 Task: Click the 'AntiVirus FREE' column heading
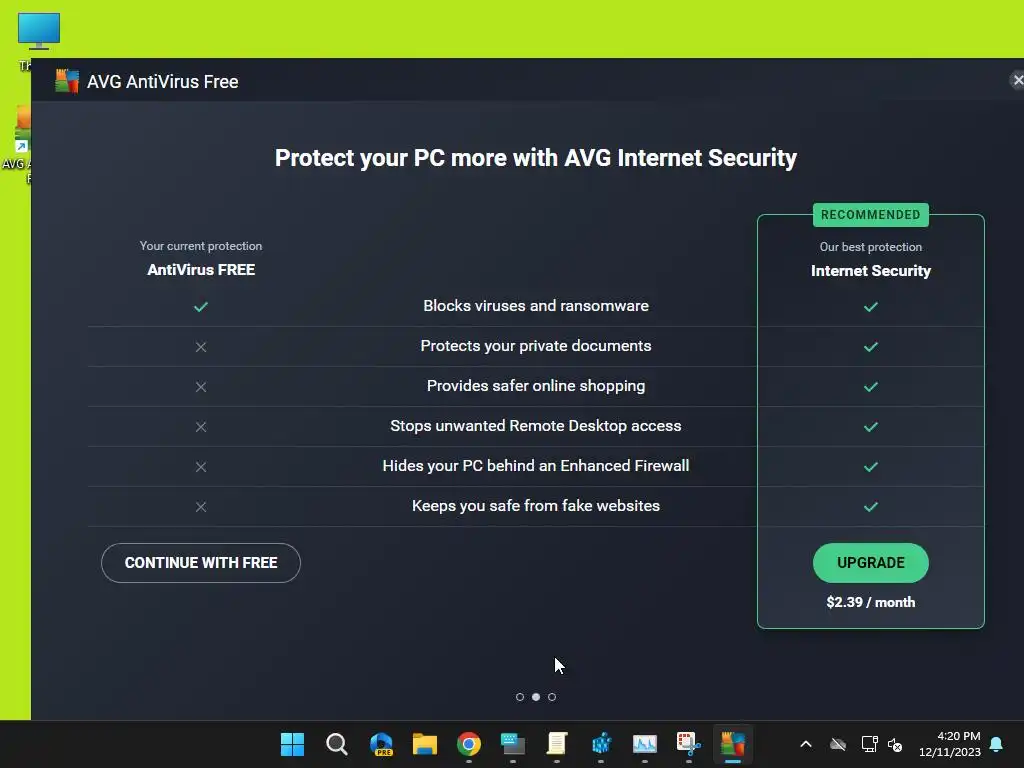(x=200, y=270)
